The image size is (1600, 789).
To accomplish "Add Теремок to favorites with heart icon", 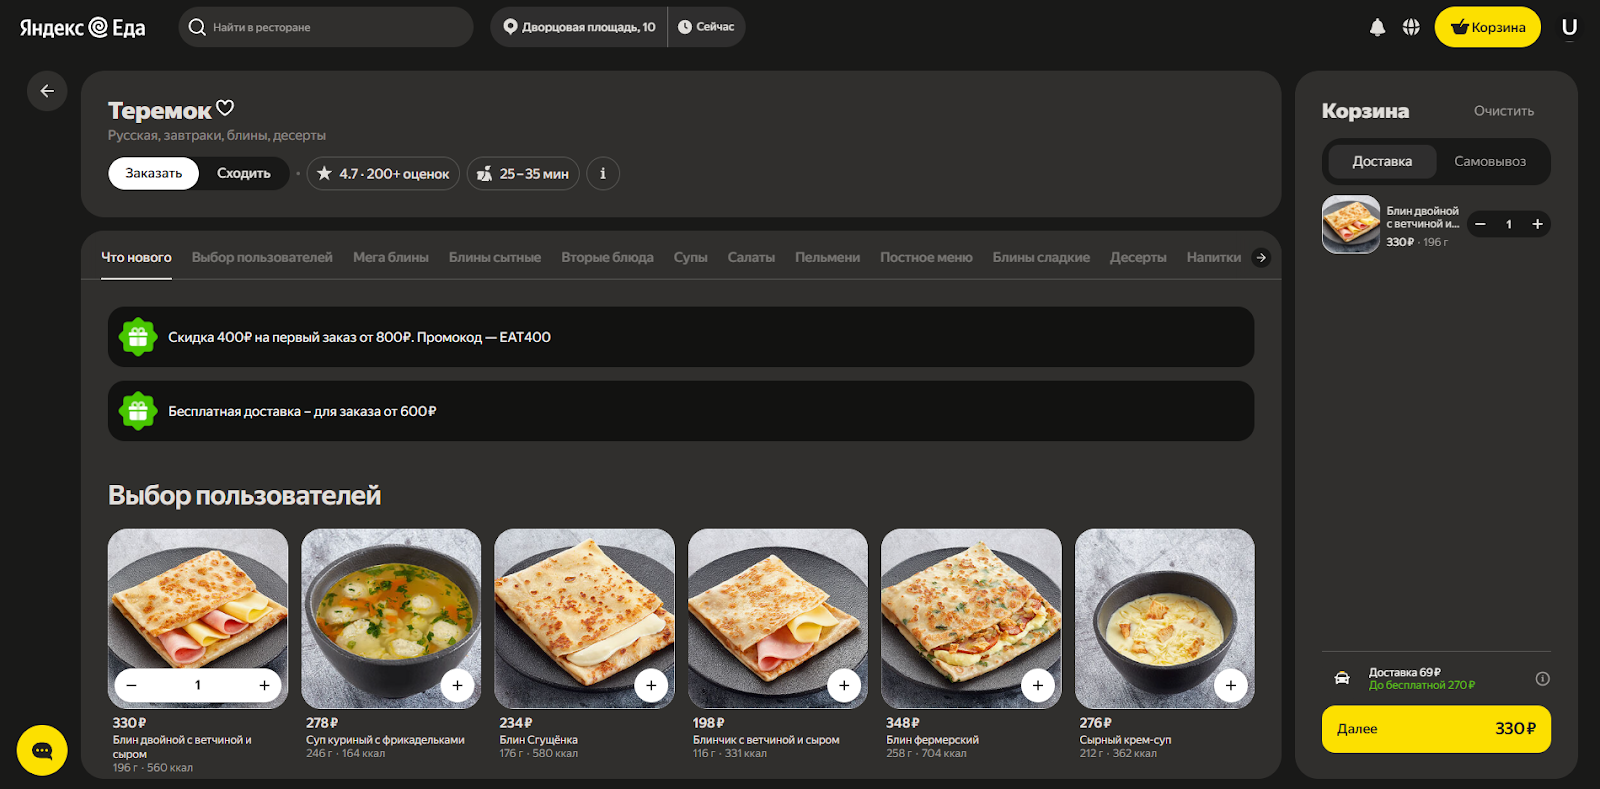I will click(x=225, y=108).
